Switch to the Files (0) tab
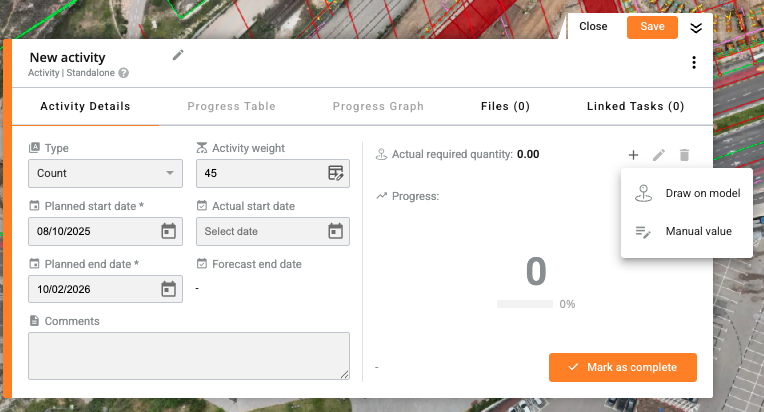The height and width of the screenshot is (412, 764). 505,106
